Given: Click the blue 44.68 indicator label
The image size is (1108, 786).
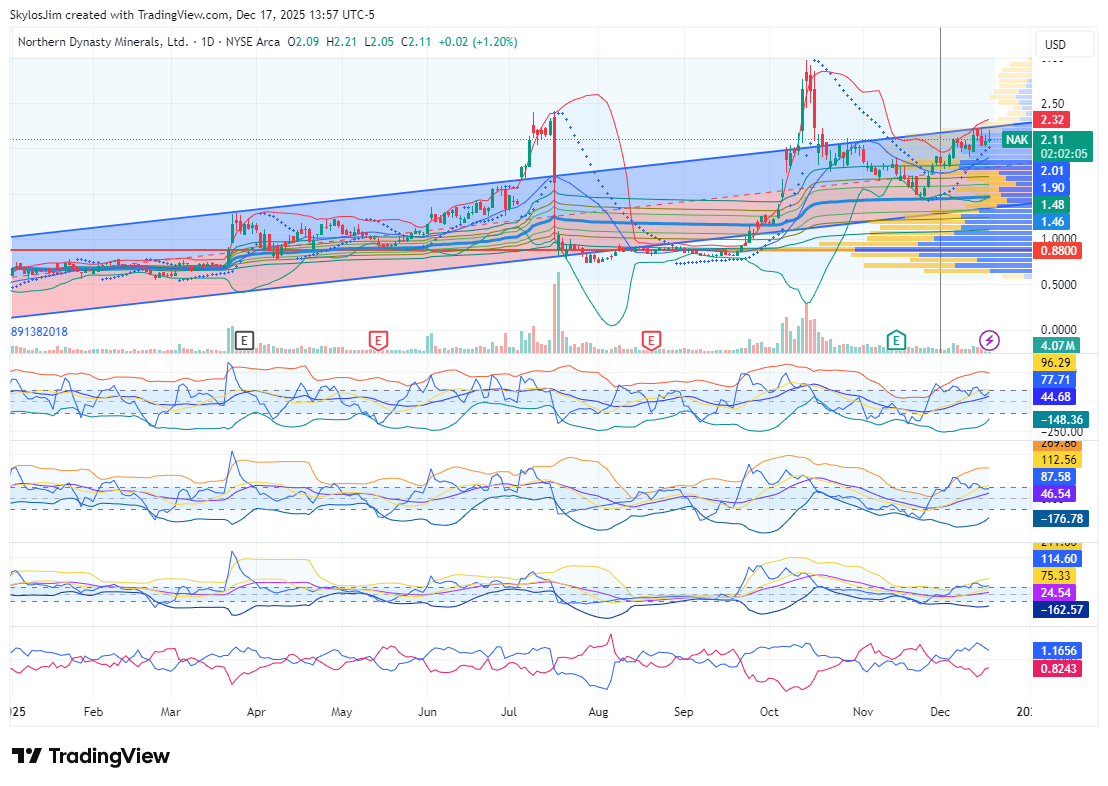Looking at the screenshot, I should (x=1056, y=397).
